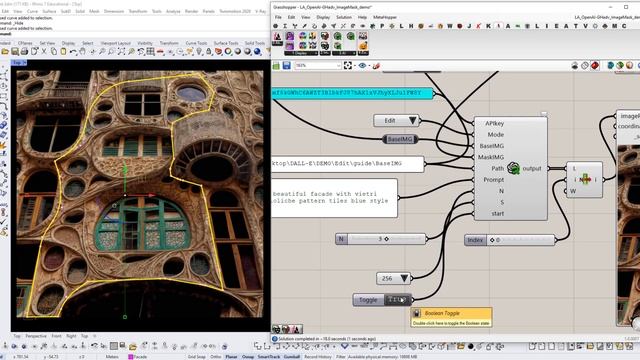Click the List Item component on canvas

[584, 180]
